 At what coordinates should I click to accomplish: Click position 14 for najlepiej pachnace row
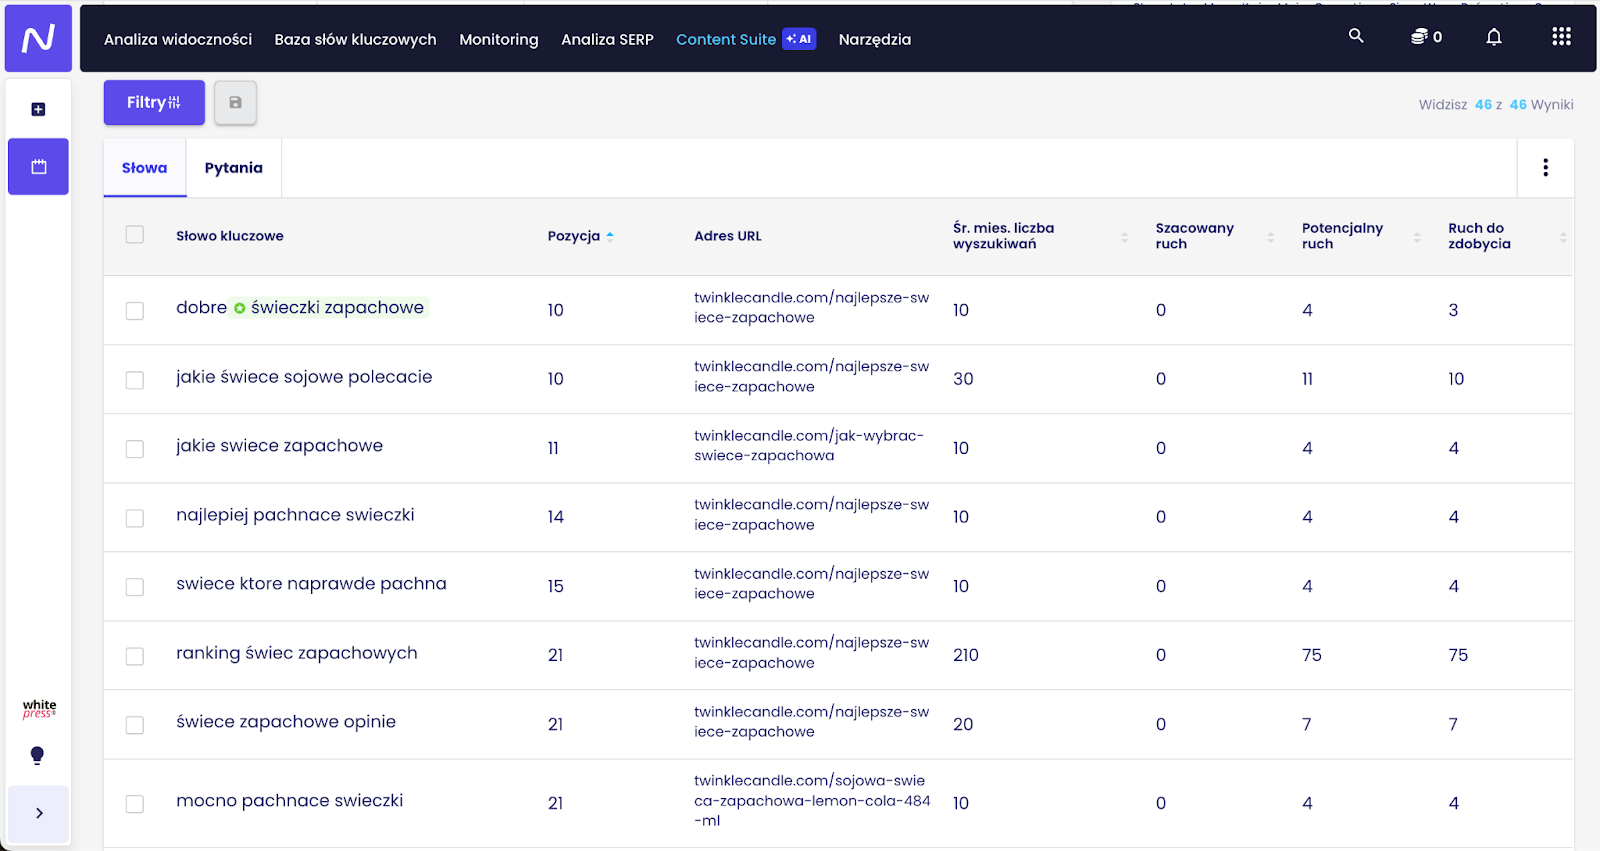pyautogui.click(x=556, y=517)
